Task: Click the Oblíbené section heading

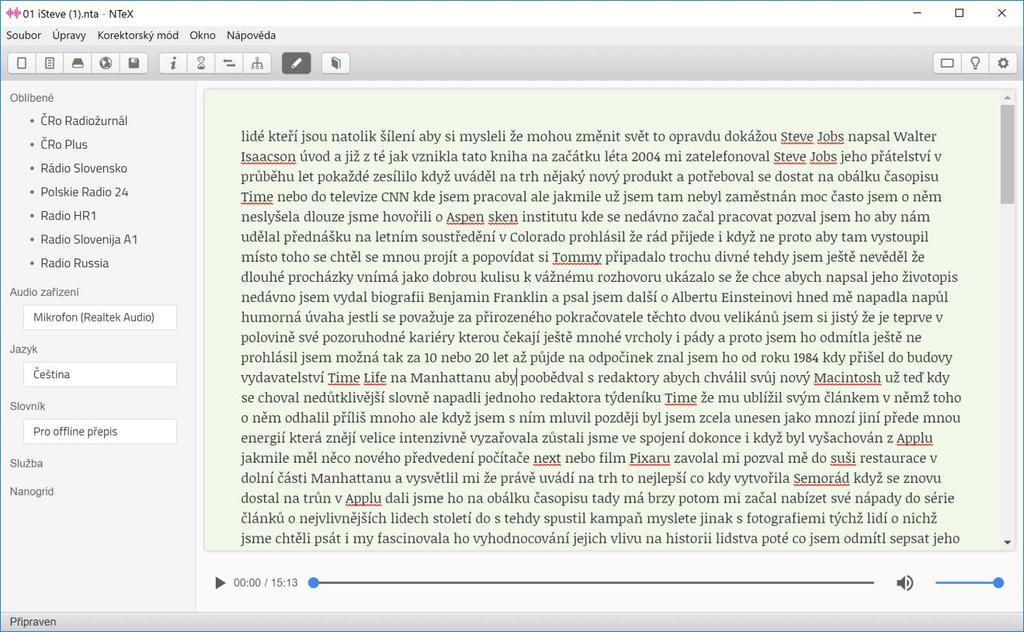Action: 31,98
